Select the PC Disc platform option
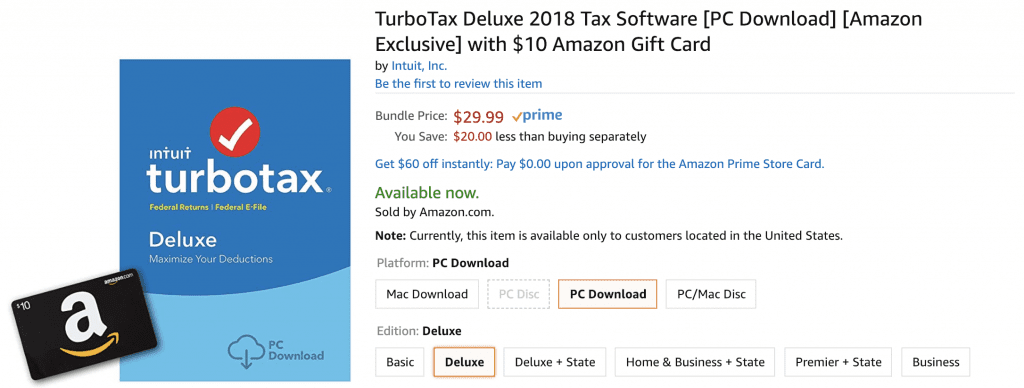The height and width of the screenshot is (388, 1024). point(519,294)
